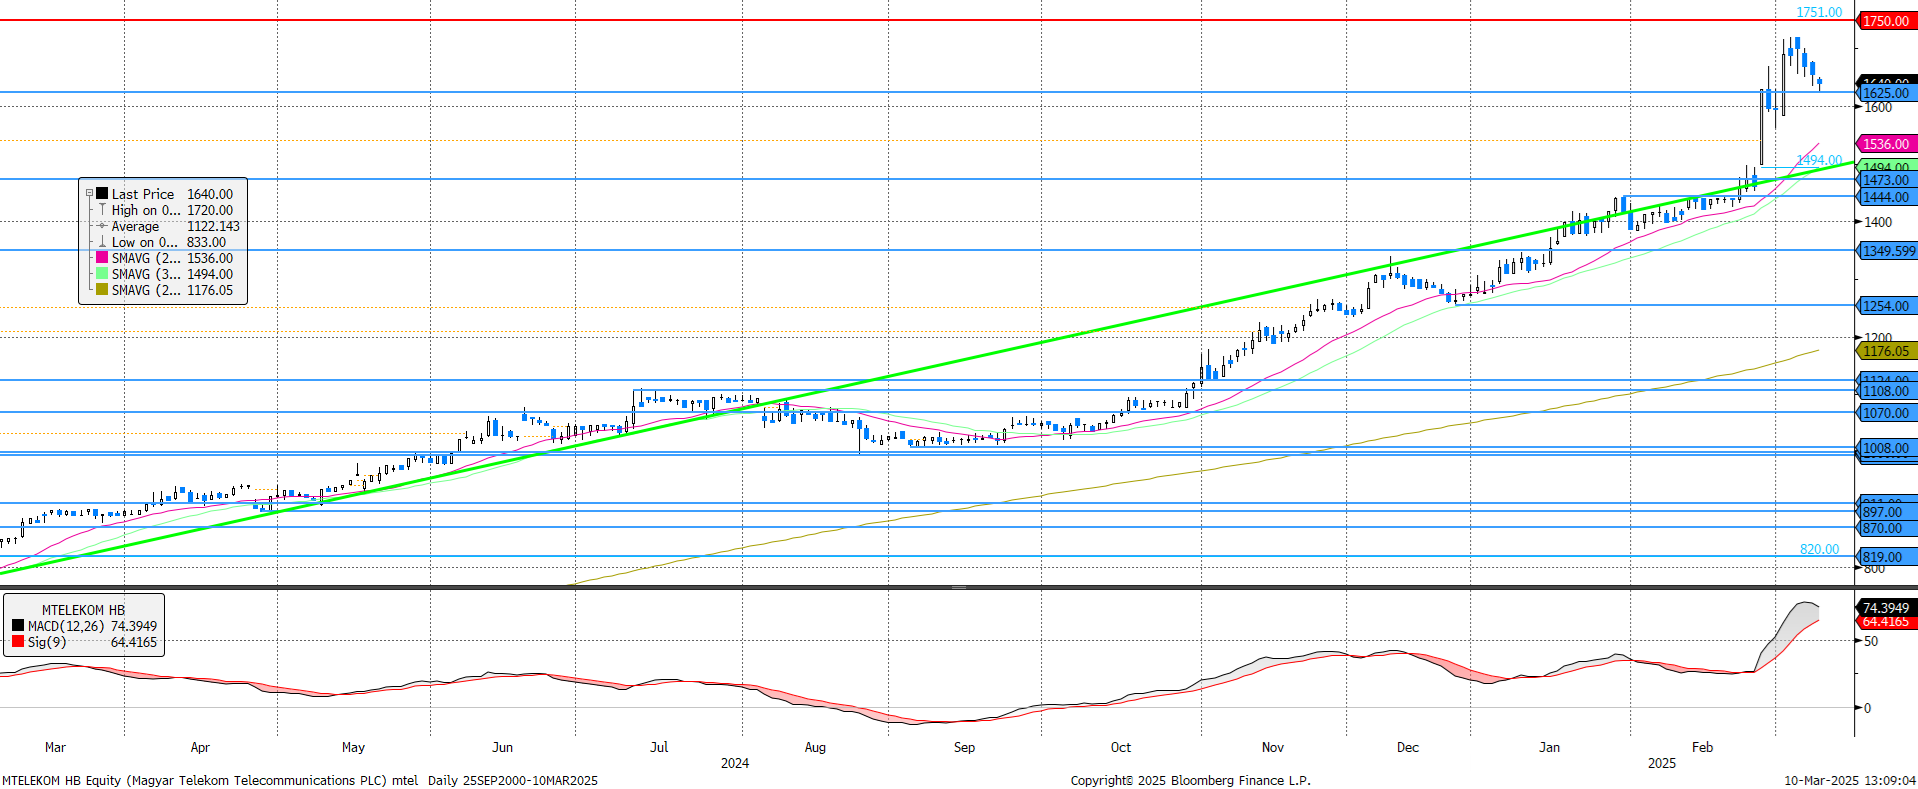Click the 2024 year label

coord(735,763)
